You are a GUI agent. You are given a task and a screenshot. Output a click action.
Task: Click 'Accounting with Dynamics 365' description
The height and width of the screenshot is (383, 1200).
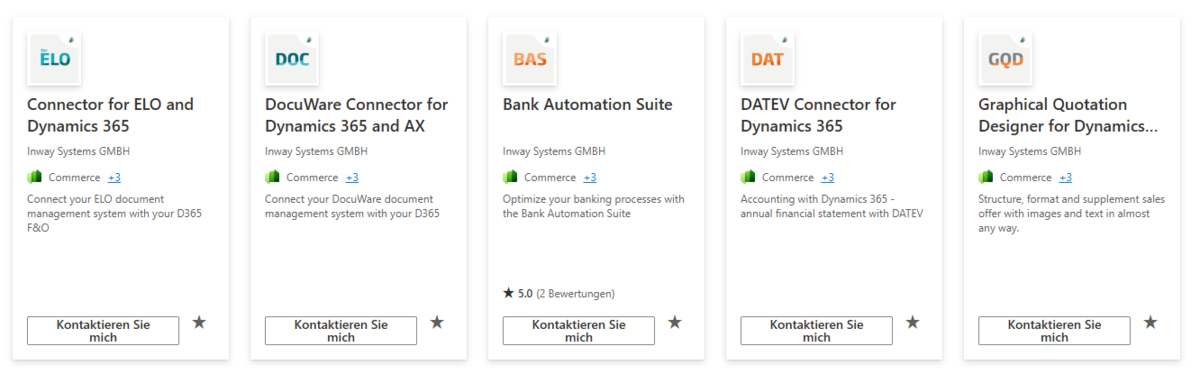(x=832, y=207)
